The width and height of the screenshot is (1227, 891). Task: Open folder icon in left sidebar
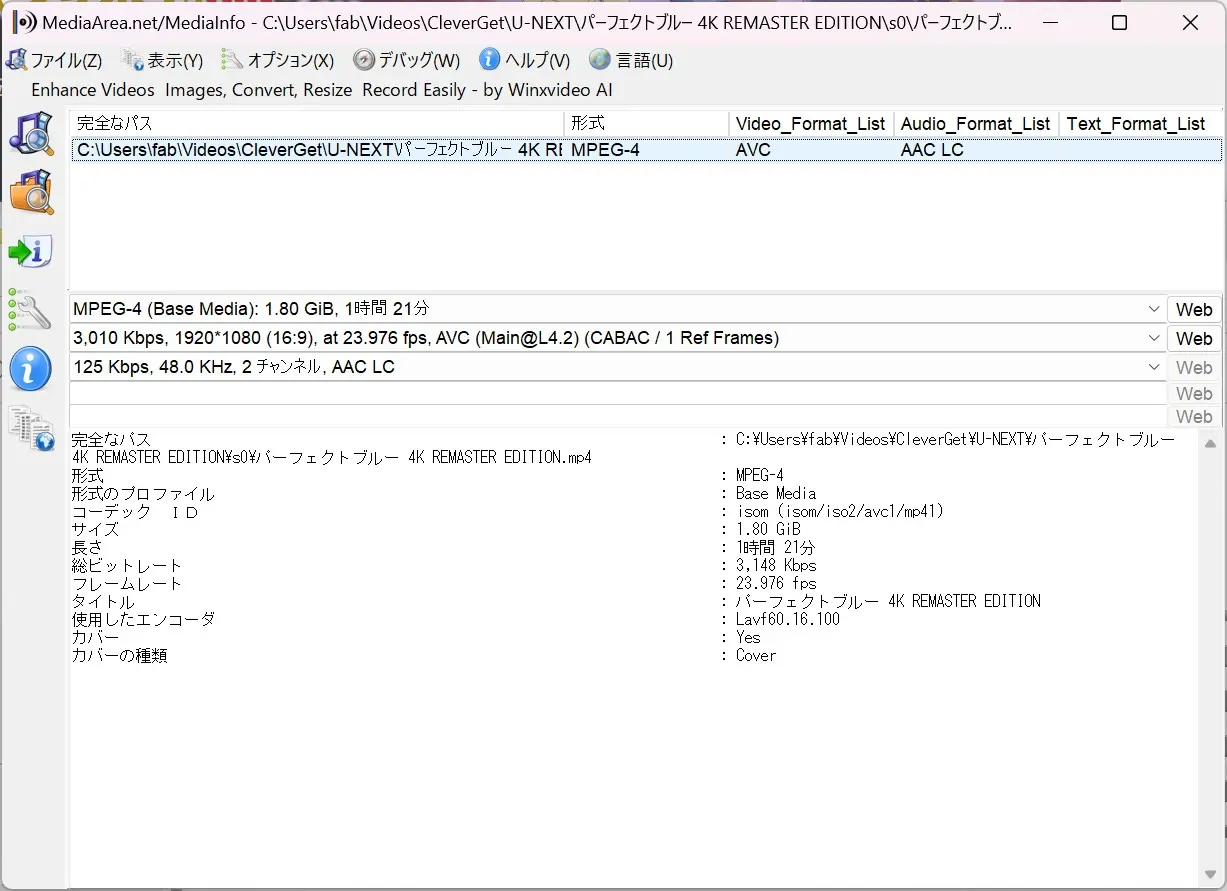(31, 192)
